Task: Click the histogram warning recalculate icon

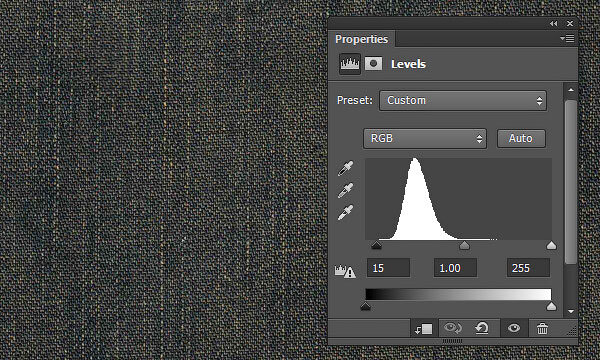Action: pos(345,271)
